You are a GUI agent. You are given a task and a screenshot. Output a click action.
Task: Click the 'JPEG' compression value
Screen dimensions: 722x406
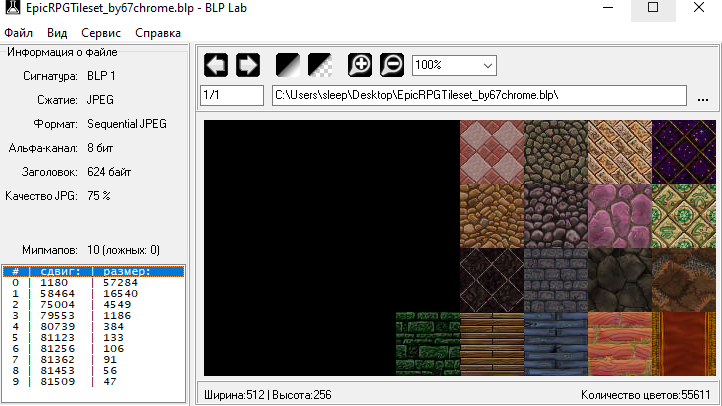100,100
